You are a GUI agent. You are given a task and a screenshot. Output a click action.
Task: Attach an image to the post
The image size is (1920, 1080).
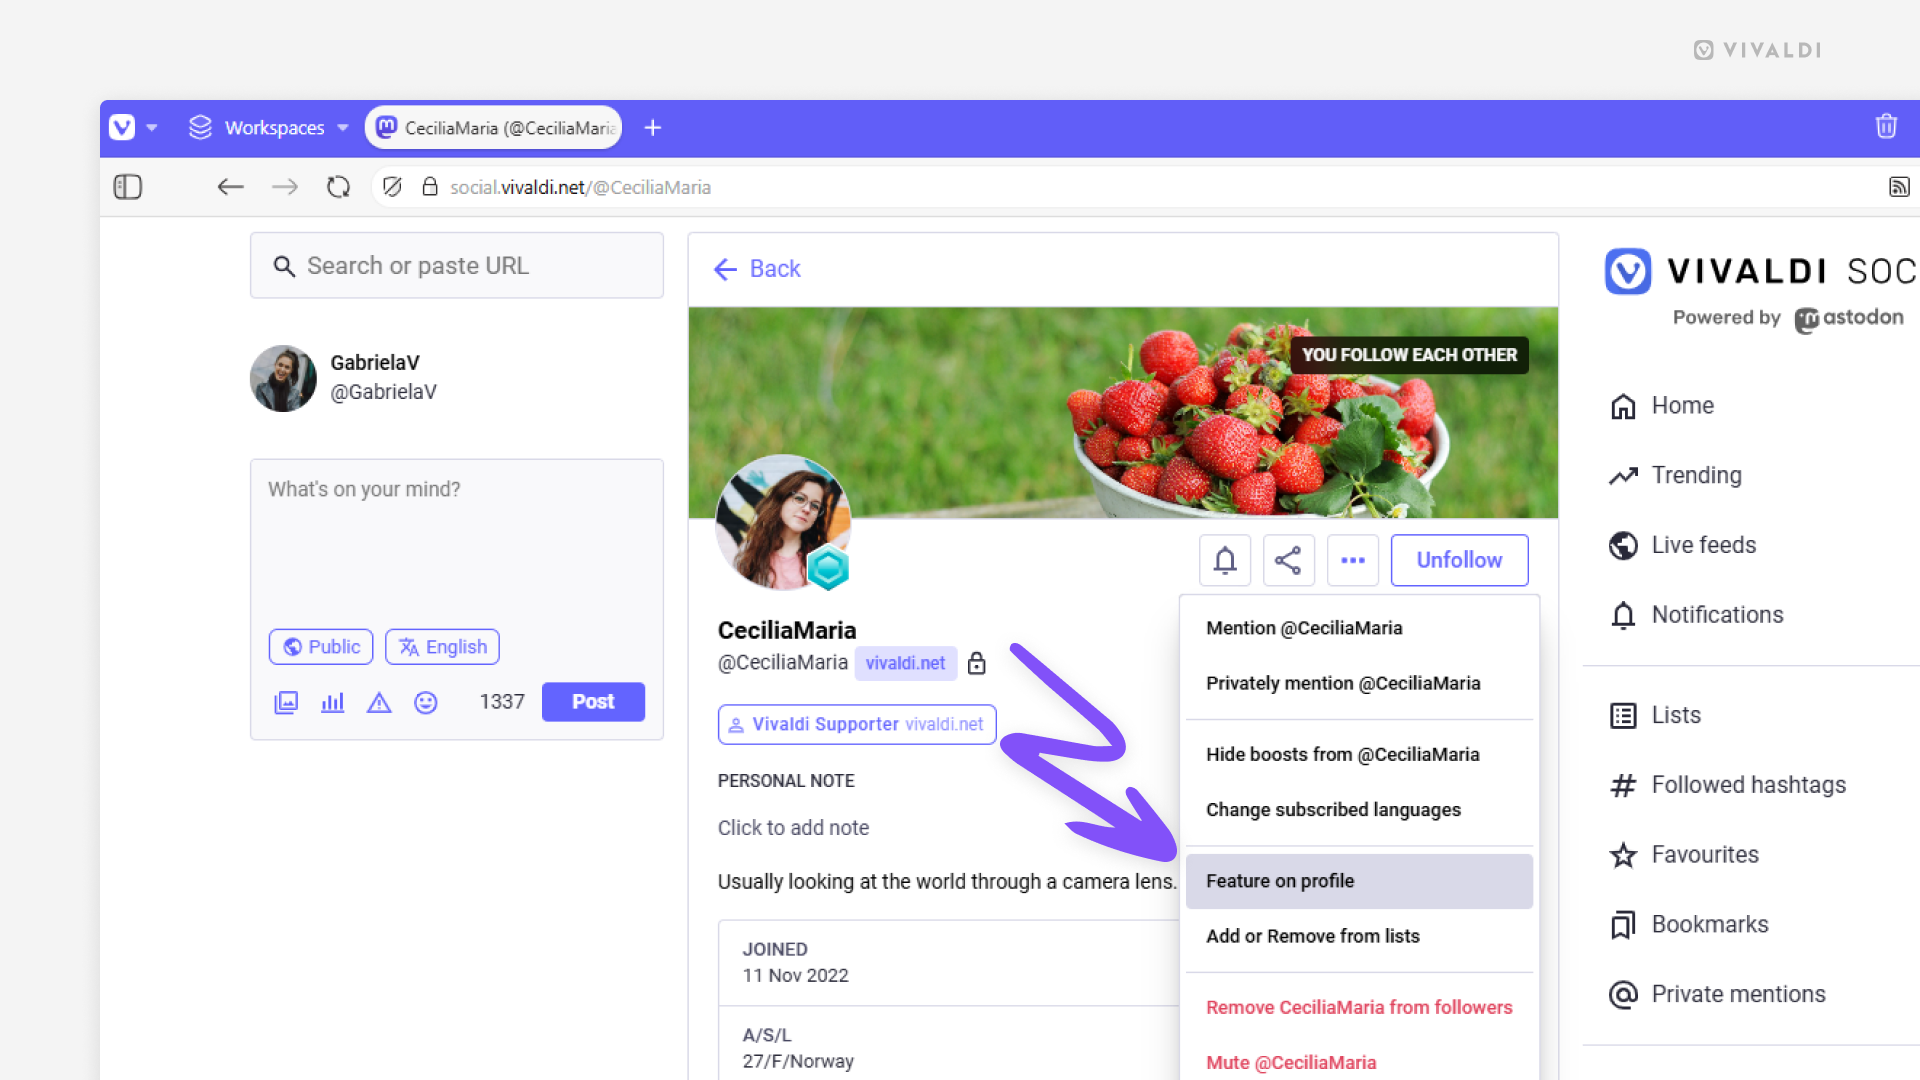click(x=286, y=703)
